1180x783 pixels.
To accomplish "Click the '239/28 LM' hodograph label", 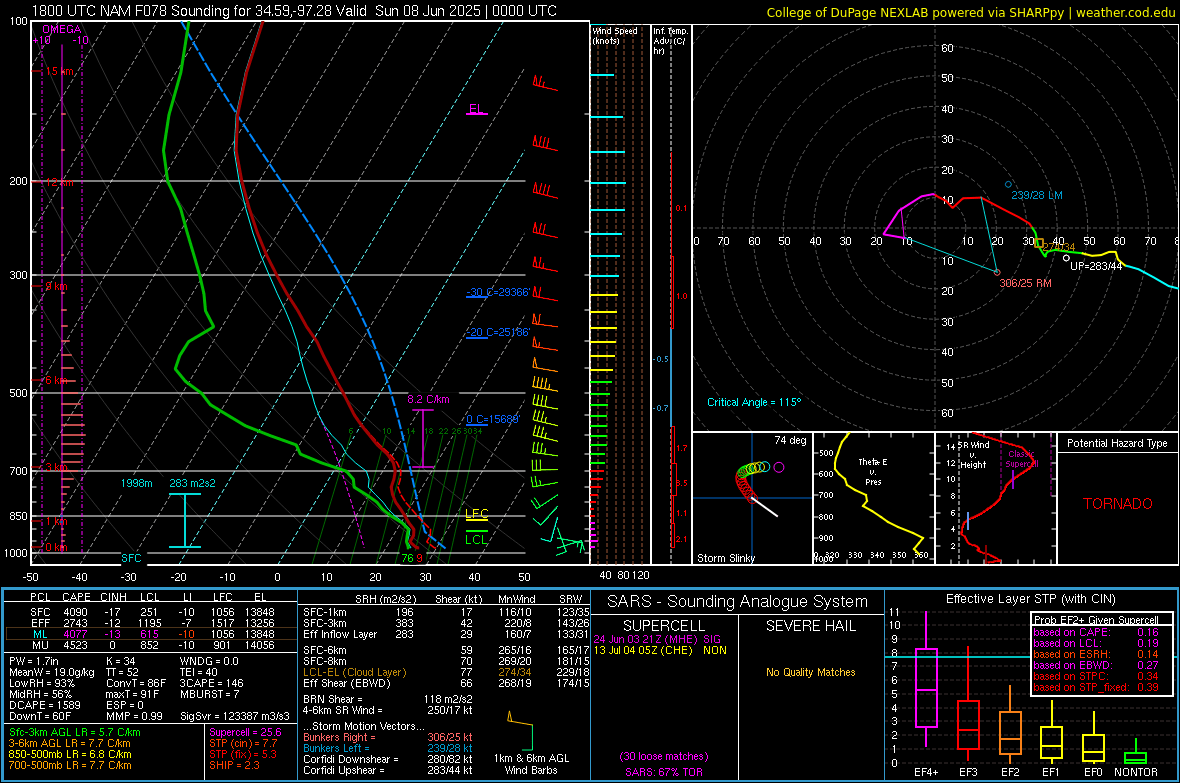I will (x=1037, y=195).
